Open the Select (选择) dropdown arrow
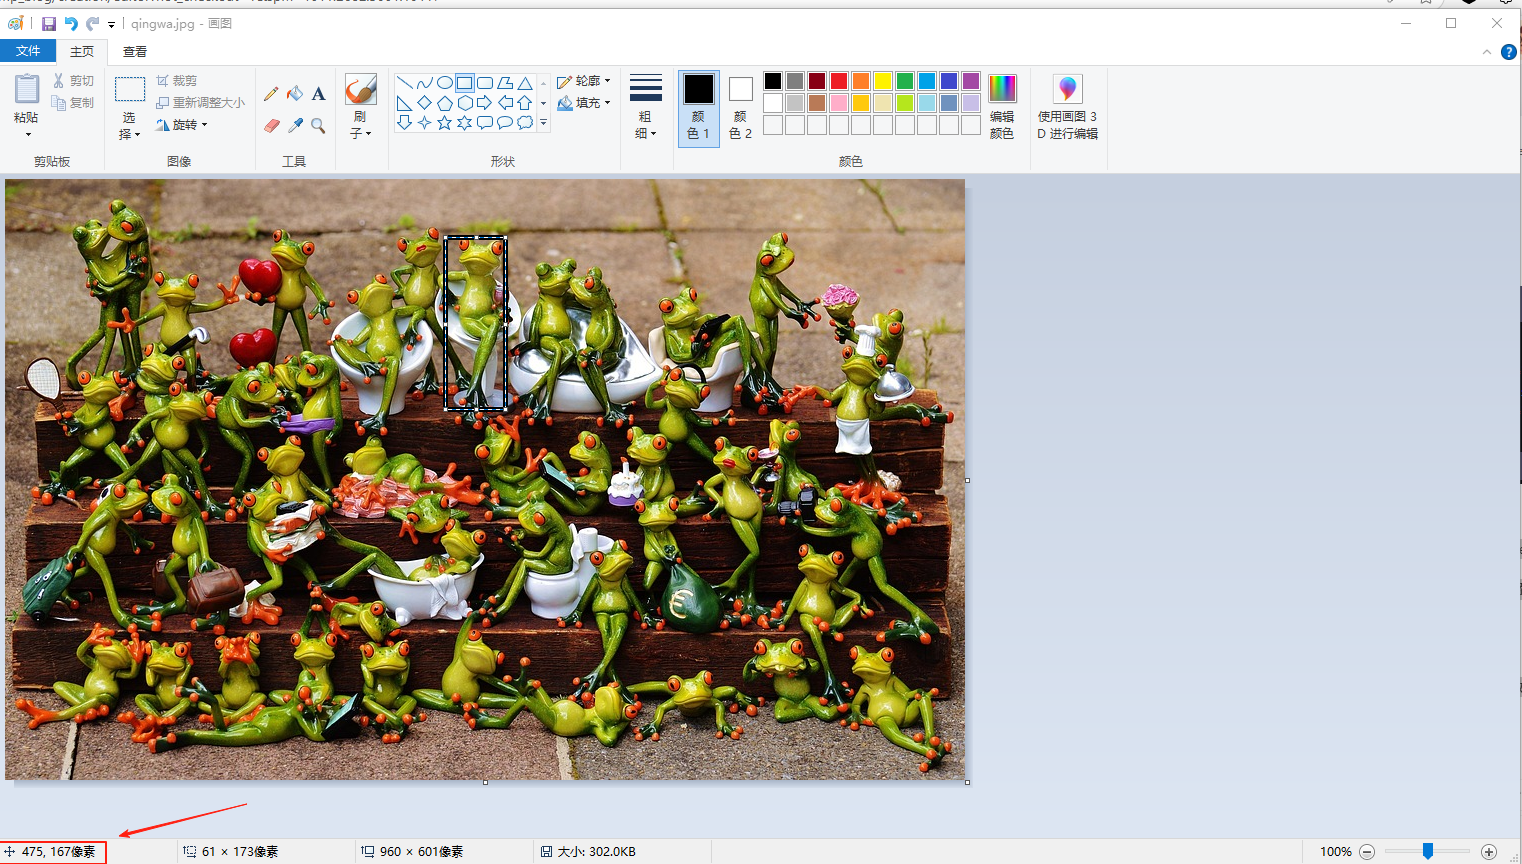1522x864 pixels. click(137, 134)
